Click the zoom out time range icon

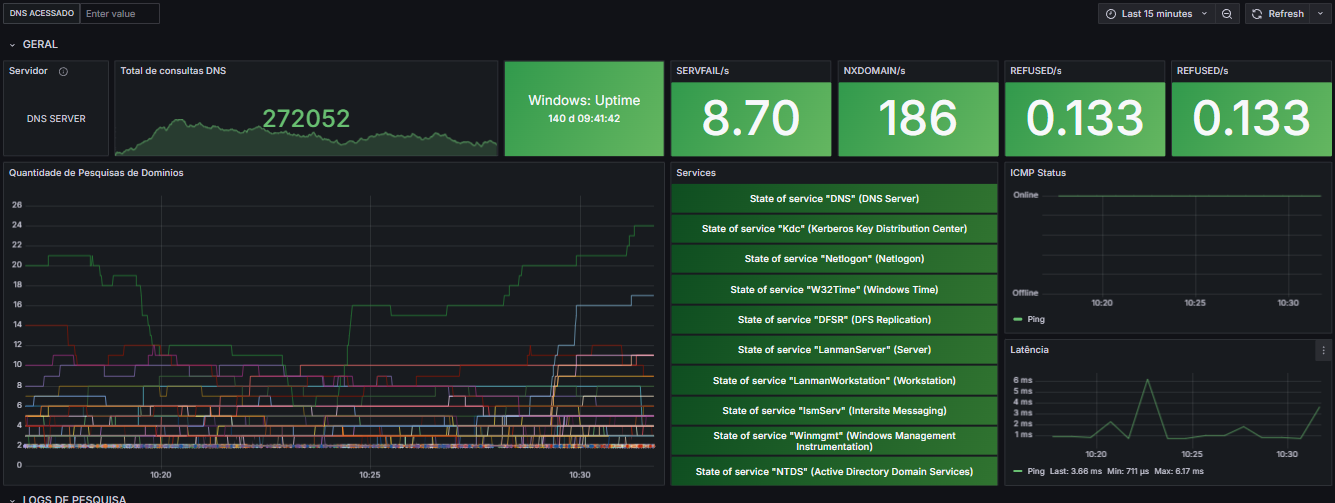pos(1227,14)
